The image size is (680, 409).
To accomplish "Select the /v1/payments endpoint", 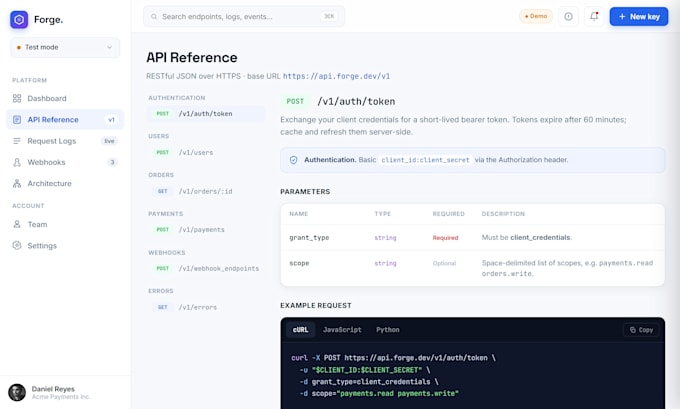I will (x=206, y=229).
